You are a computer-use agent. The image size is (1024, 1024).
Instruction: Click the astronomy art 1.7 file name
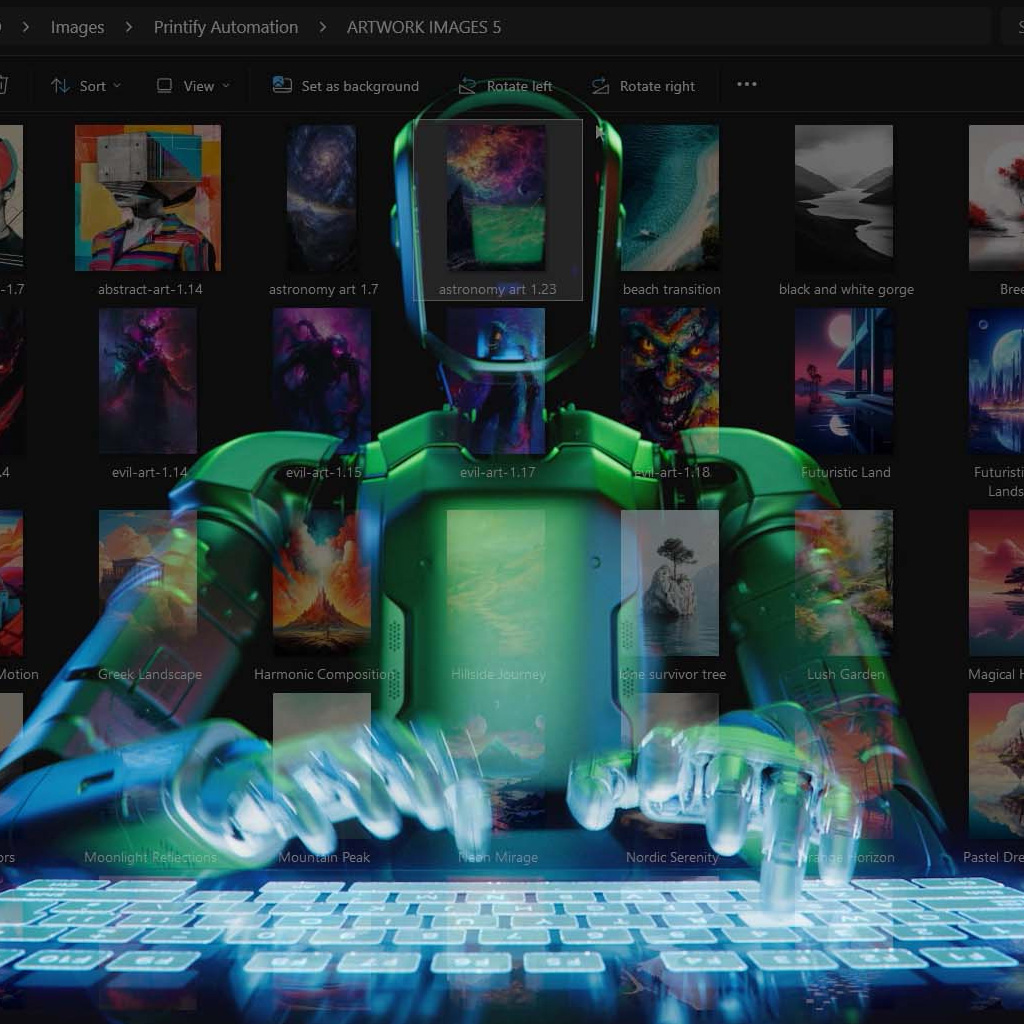point(323,289)
